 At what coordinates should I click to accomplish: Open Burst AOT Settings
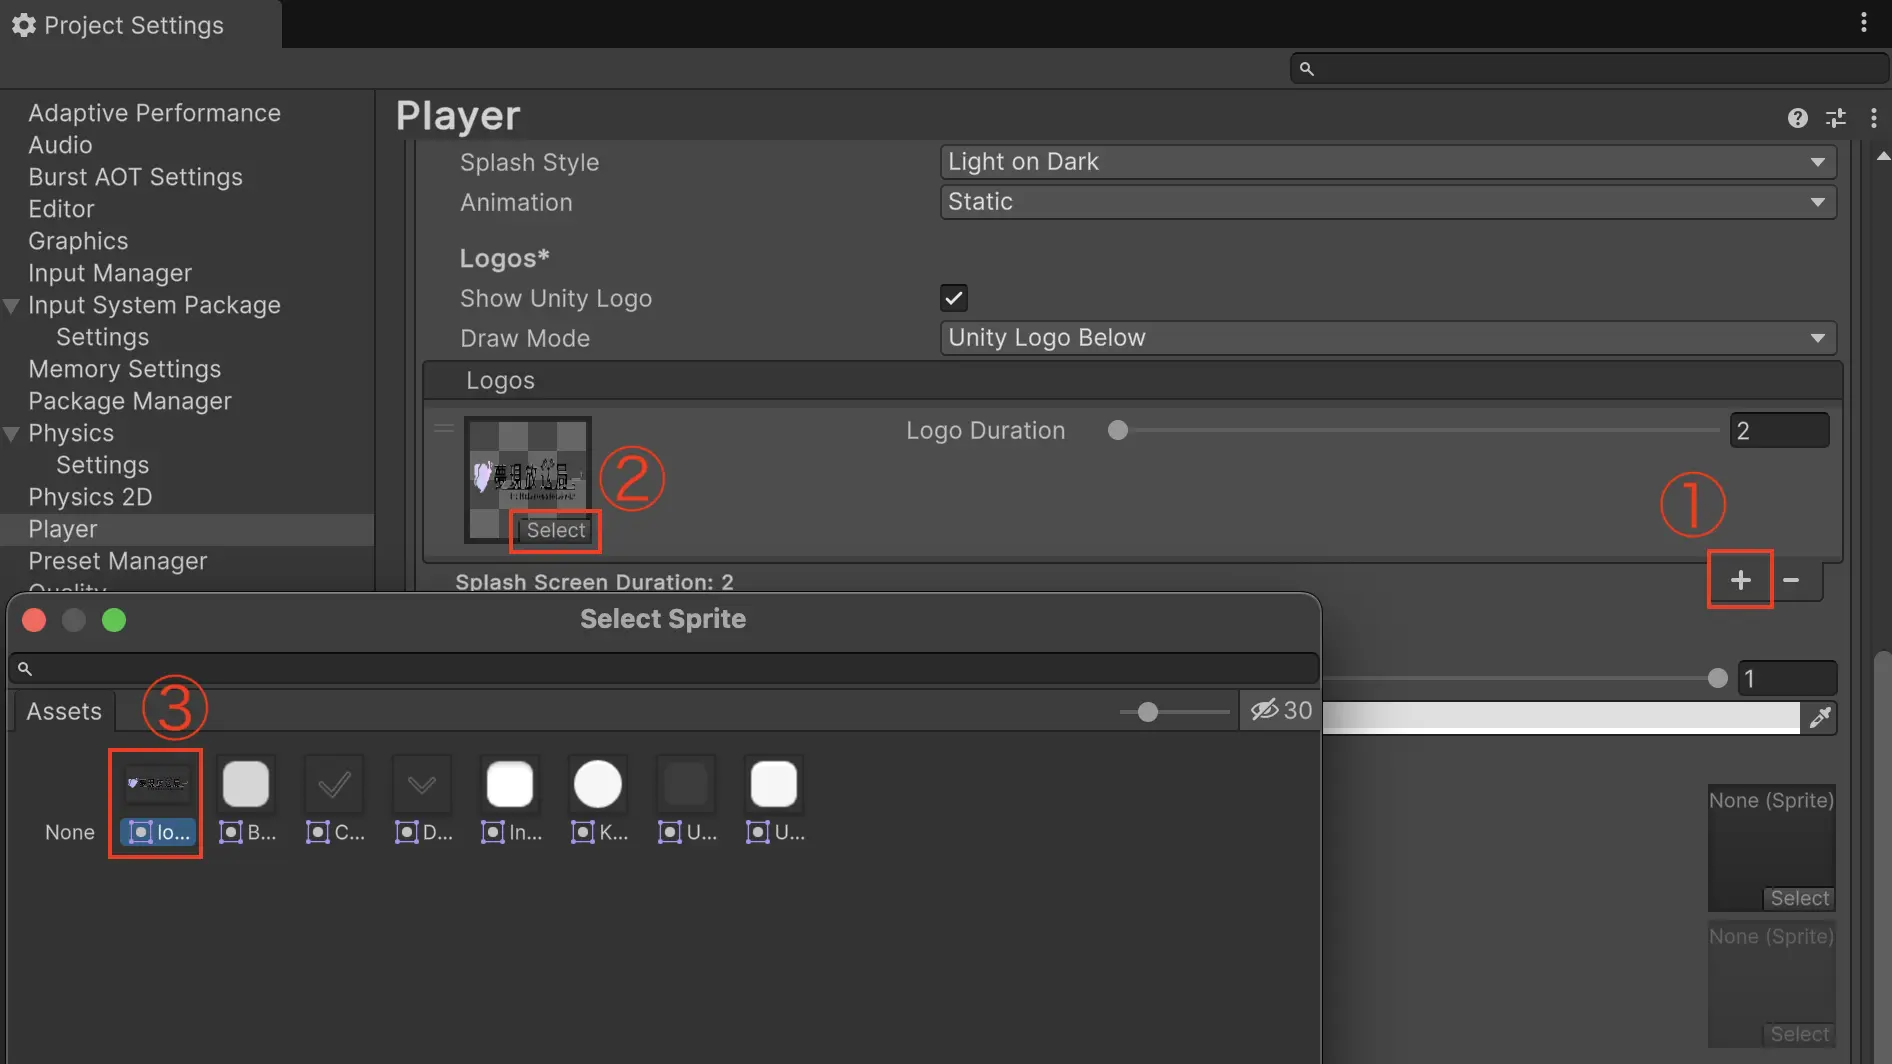click(135, 177)
